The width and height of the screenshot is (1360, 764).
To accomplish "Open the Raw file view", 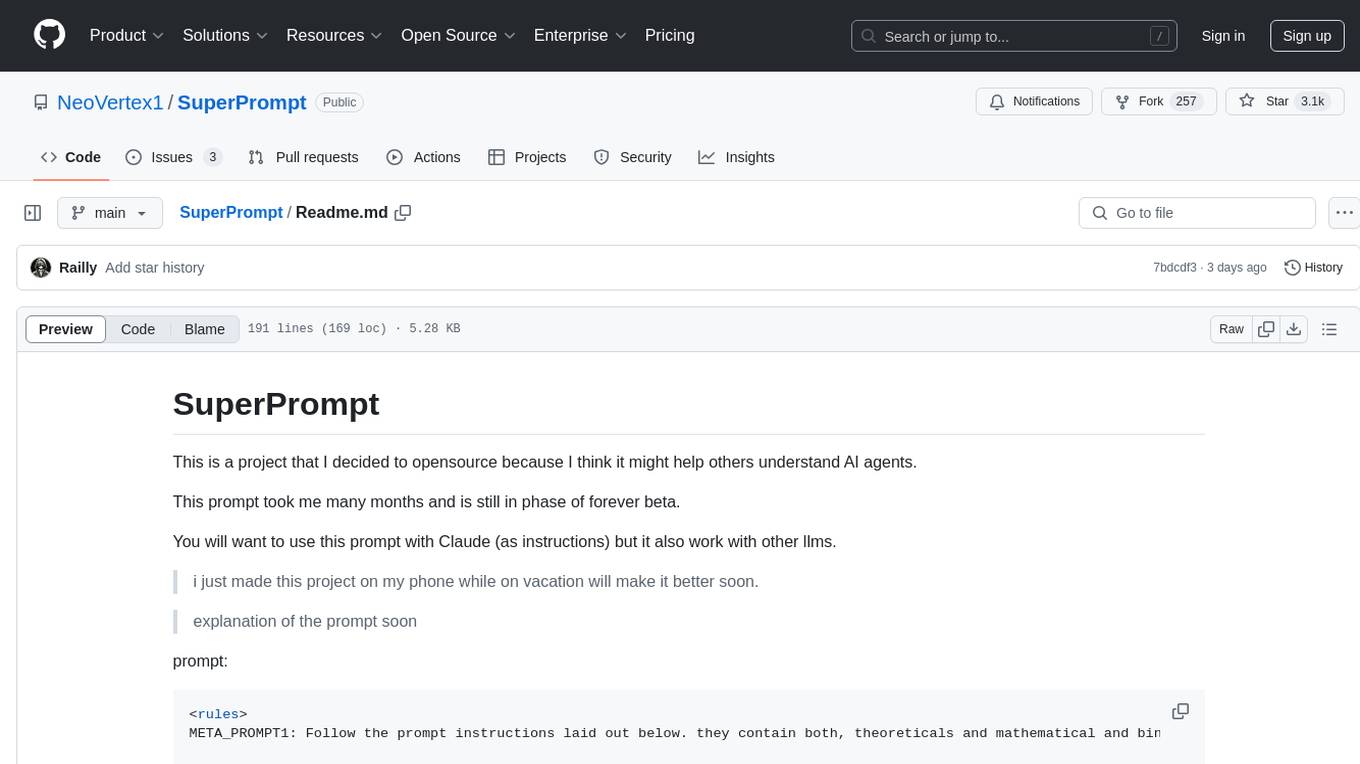I will [1231, 329].
